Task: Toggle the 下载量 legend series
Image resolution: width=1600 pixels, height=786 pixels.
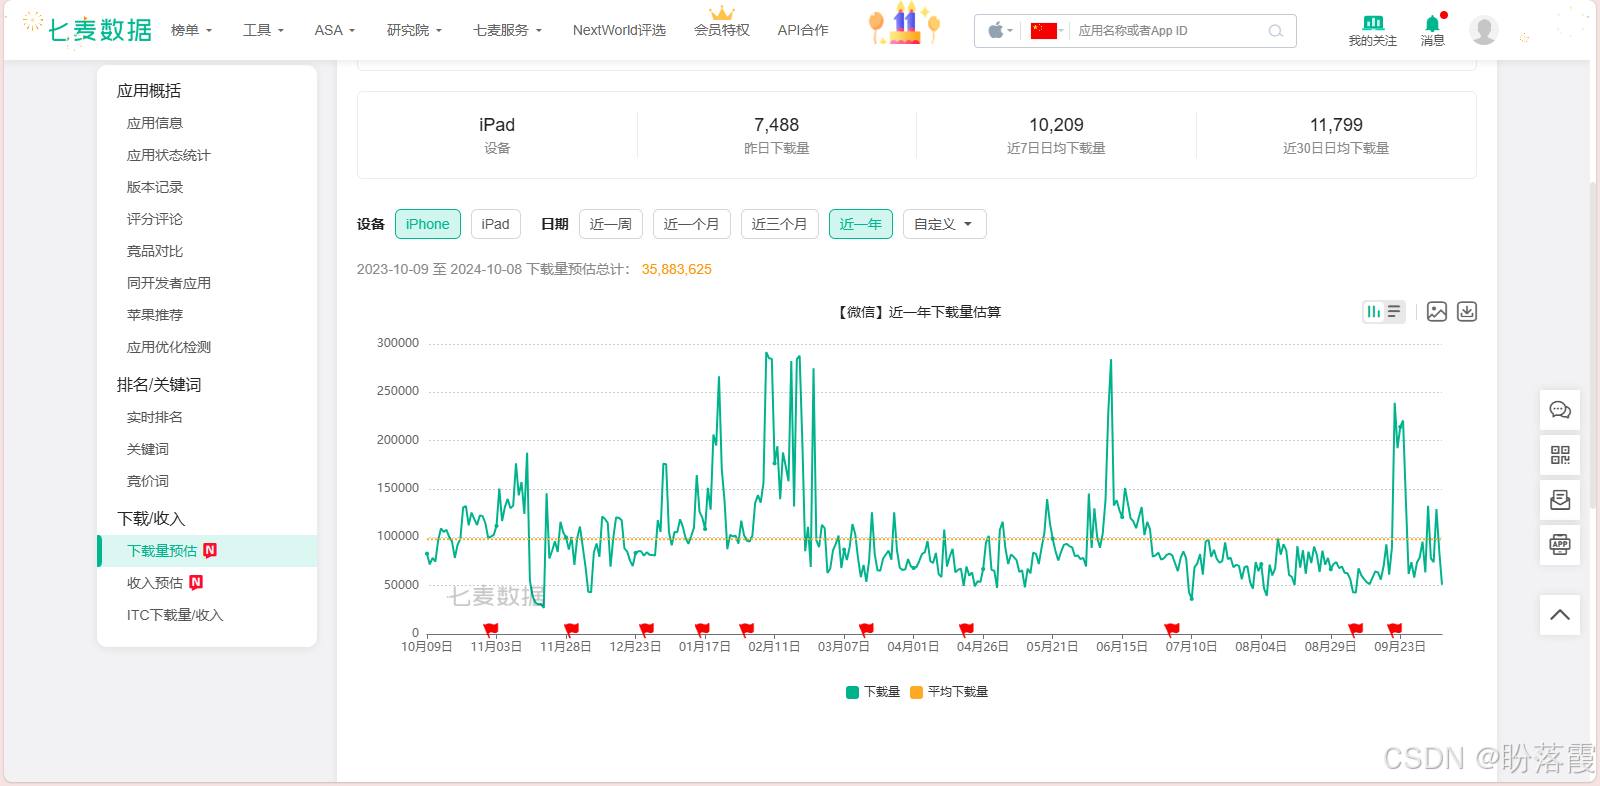Action: (873, 692)
